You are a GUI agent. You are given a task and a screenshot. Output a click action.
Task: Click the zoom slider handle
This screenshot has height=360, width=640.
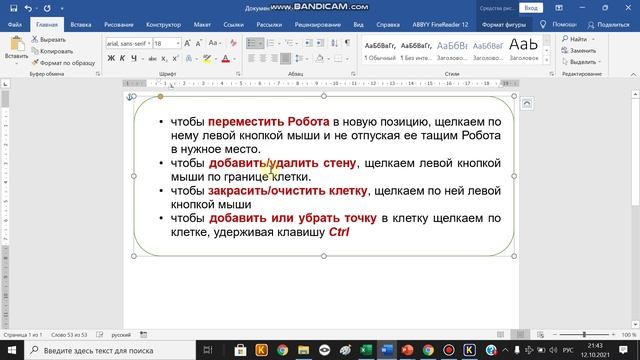pyautogui.click(x=584, y=335)
